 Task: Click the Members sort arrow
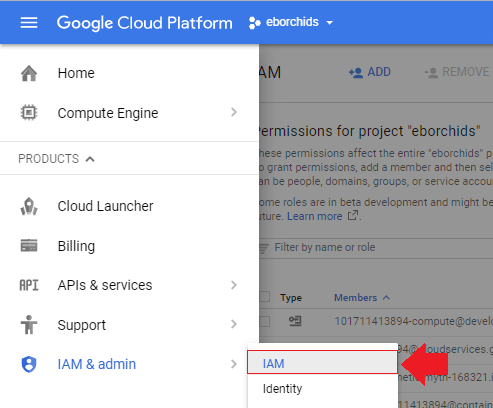[x=386, y=298]
